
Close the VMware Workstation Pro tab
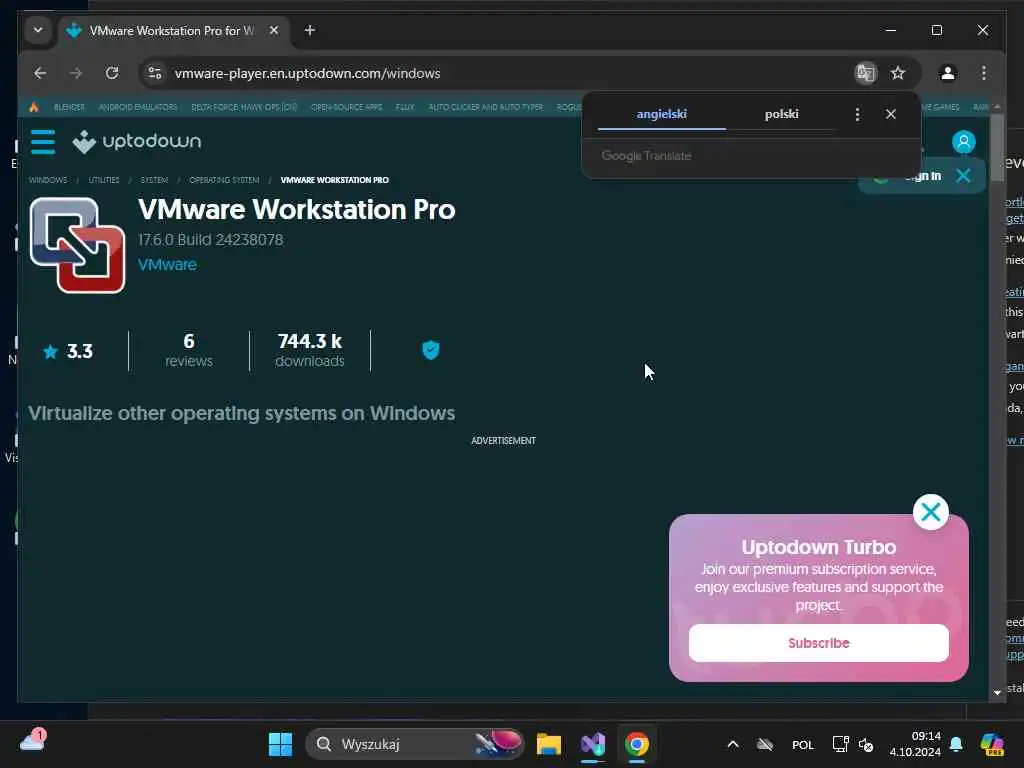point(274,30)
